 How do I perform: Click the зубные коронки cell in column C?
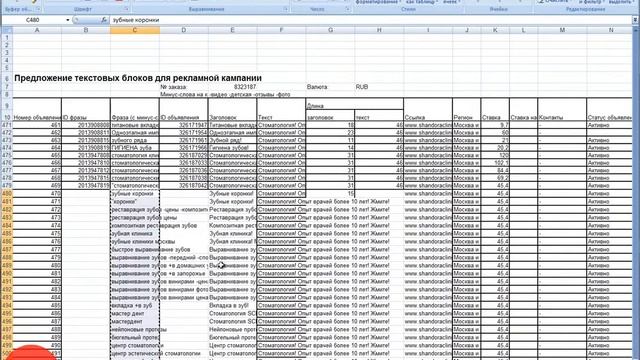click(135, 193)
